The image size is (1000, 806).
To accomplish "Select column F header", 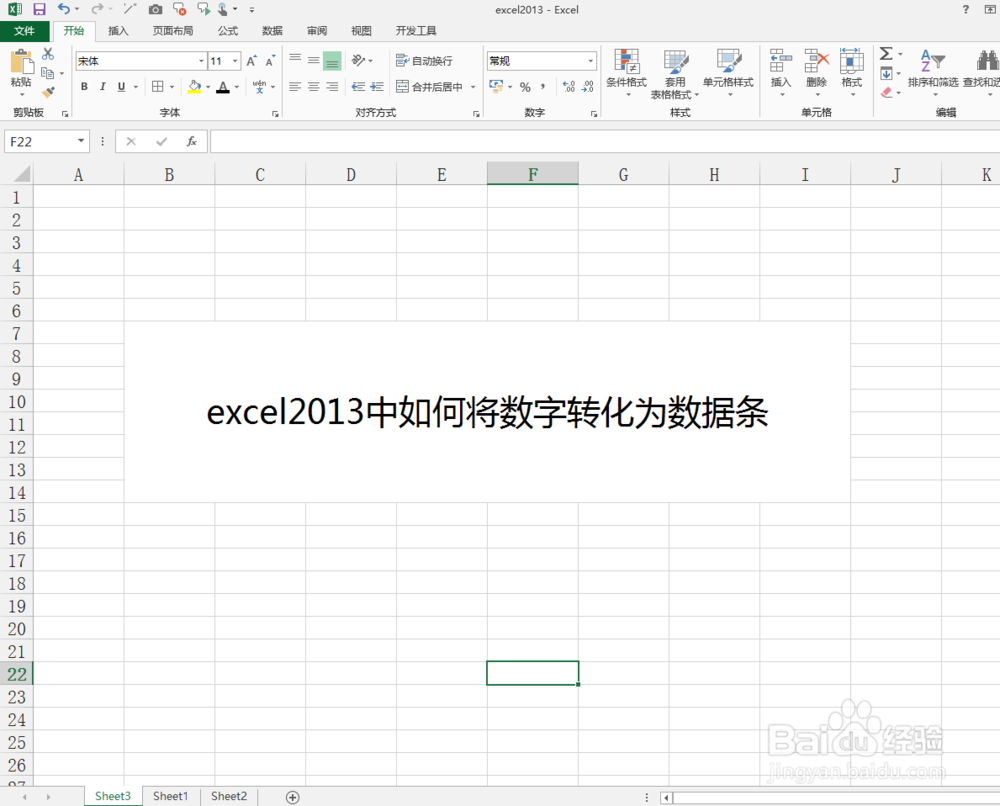I will [533, 174].
